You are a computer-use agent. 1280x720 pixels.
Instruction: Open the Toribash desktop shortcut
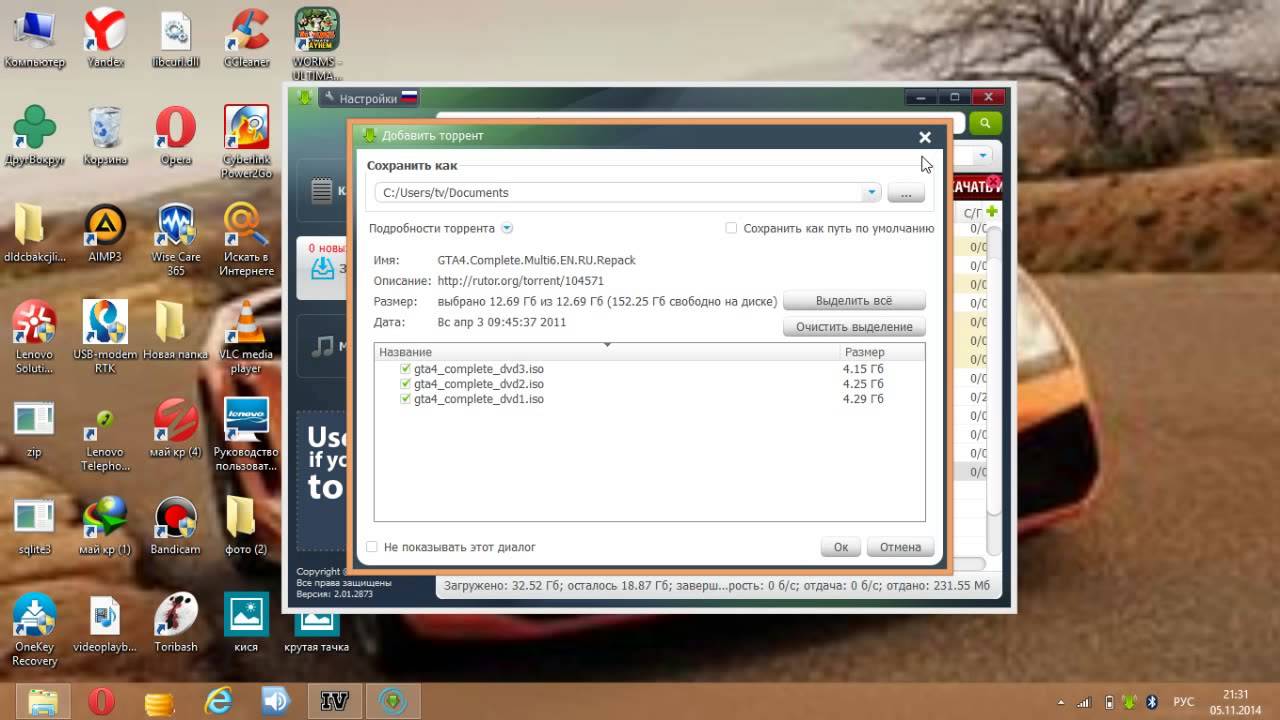click(x=176, y=623)
